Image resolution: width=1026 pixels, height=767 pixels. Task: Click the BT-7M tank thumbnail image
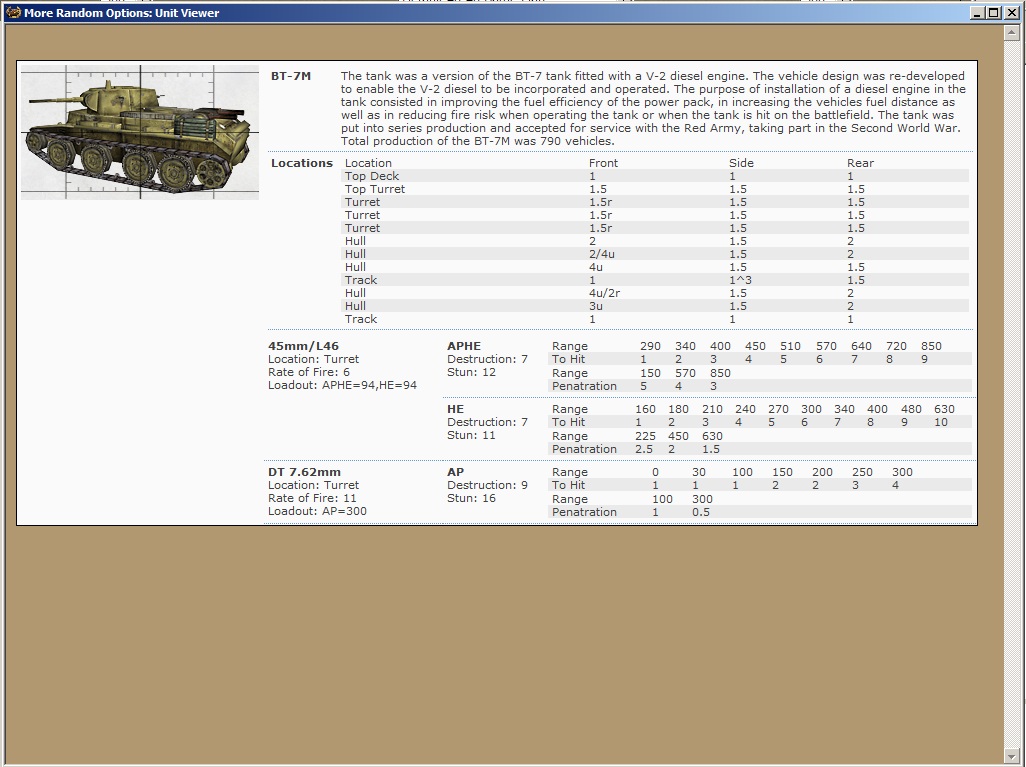[140, 132]
